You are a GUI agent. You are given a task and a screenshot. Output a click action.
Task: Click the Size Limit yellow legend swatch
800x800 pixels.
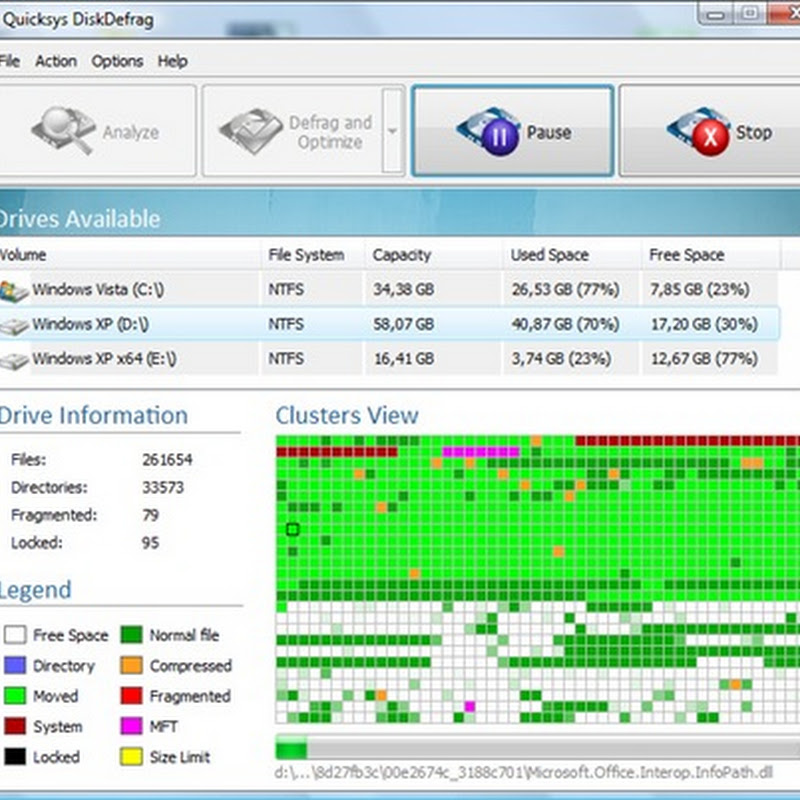[x=132, y=756]
